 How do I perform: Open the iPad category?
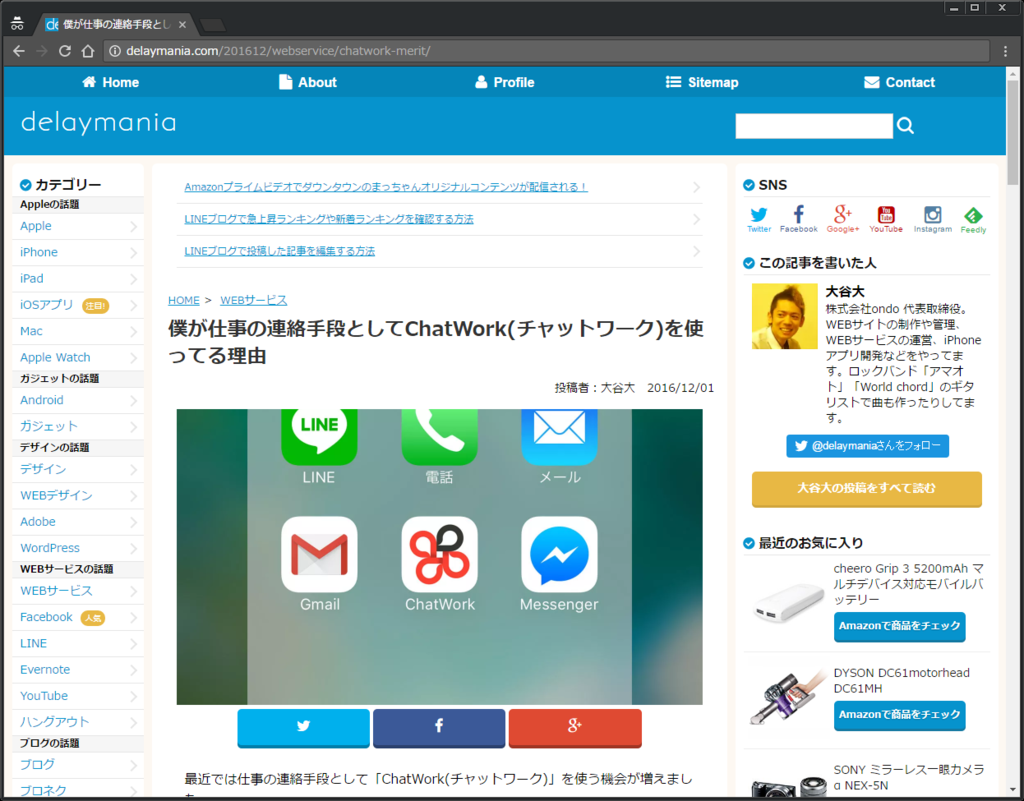click(x=78, y=279)
